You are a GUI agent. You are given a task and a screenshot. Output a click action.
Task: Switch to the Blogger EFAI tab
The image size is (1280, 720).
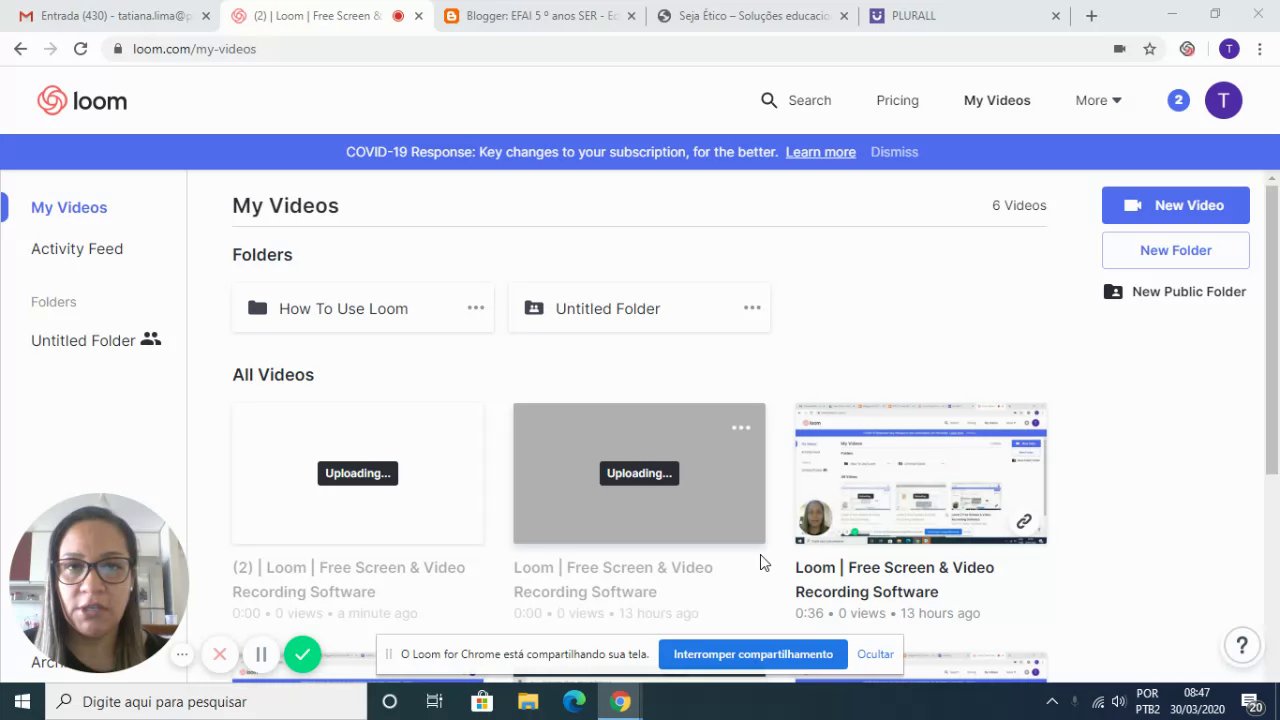(540, 16)
